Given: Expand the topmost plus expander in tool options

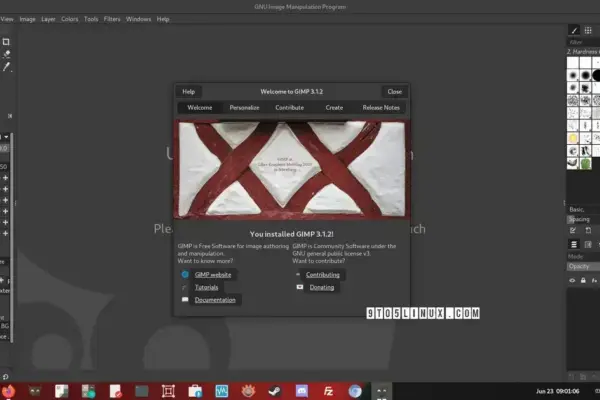Looking at the screenshot, I should click(x=5, y=178).
